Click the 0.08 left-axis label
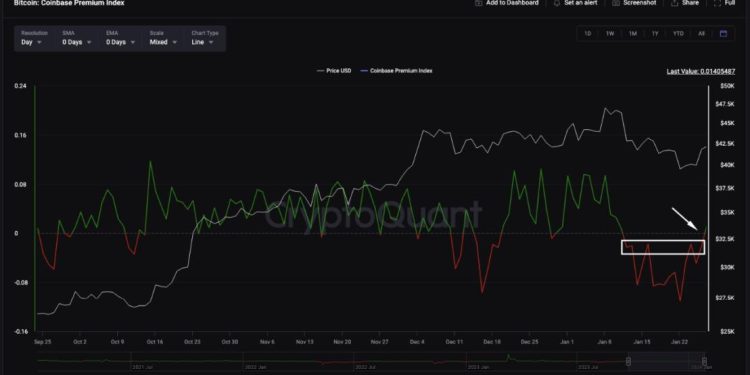Screen dimensions: 750x375 point(20,185)
